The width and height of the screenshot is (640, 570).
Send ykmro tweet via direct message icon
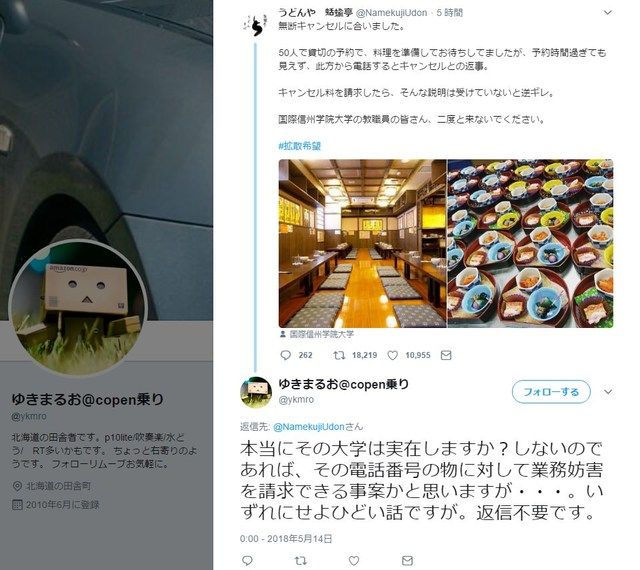[407, 560]
